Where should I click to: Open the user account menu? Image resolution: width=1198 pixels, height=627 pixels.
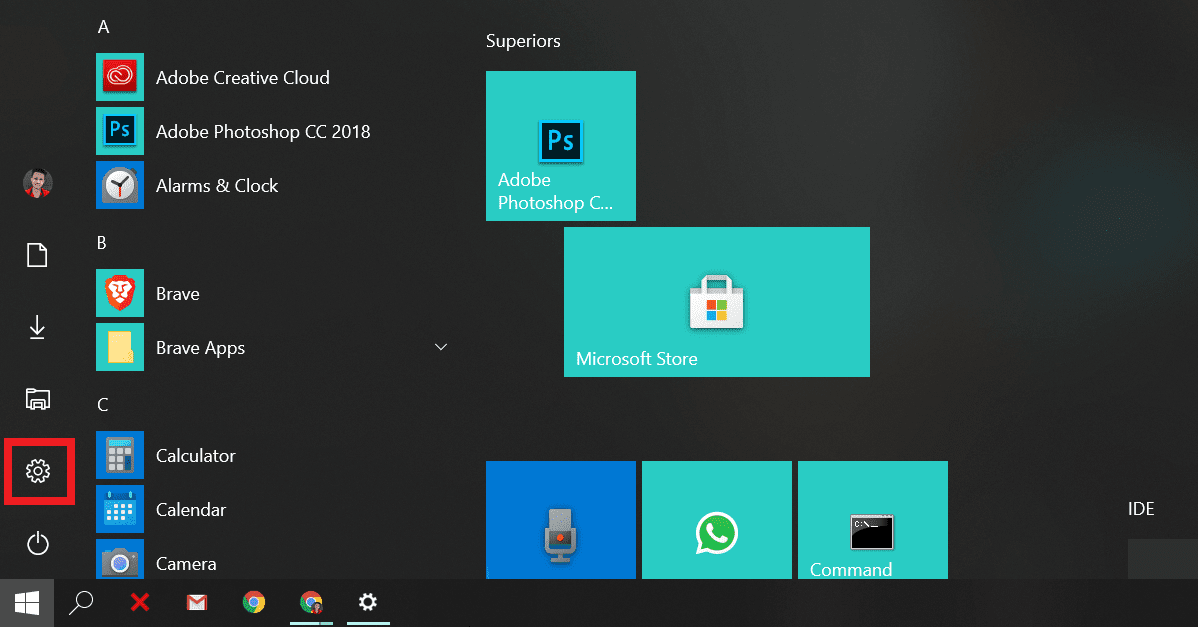click(x=37, y=184)
